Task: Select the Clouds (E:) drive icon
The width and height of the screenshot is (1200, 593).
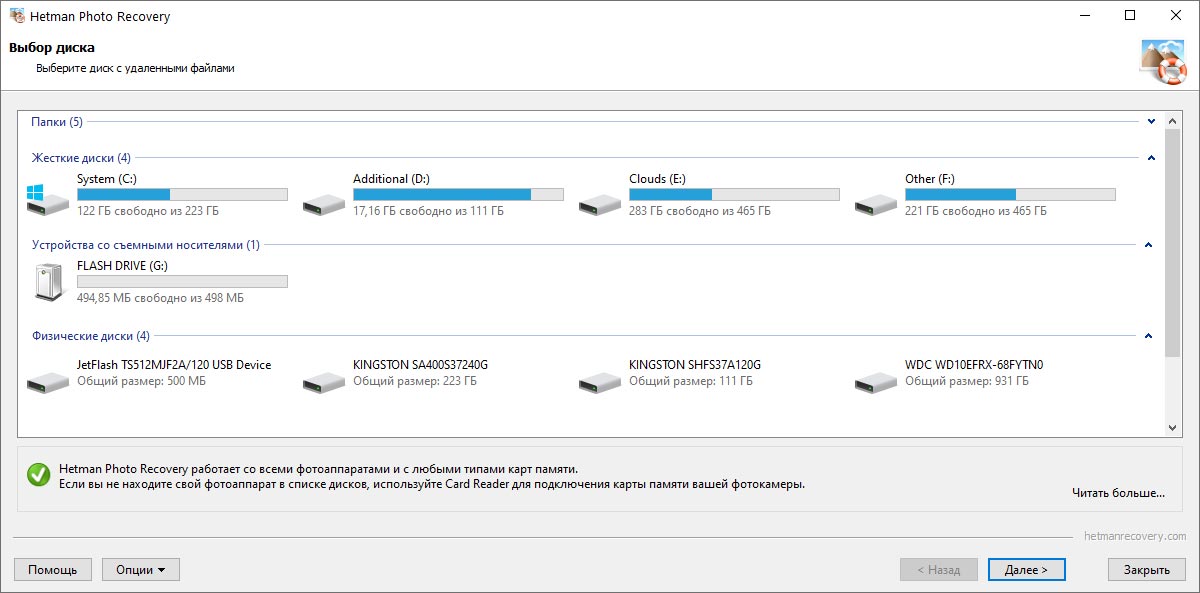Action: click(x=600, y=205)
